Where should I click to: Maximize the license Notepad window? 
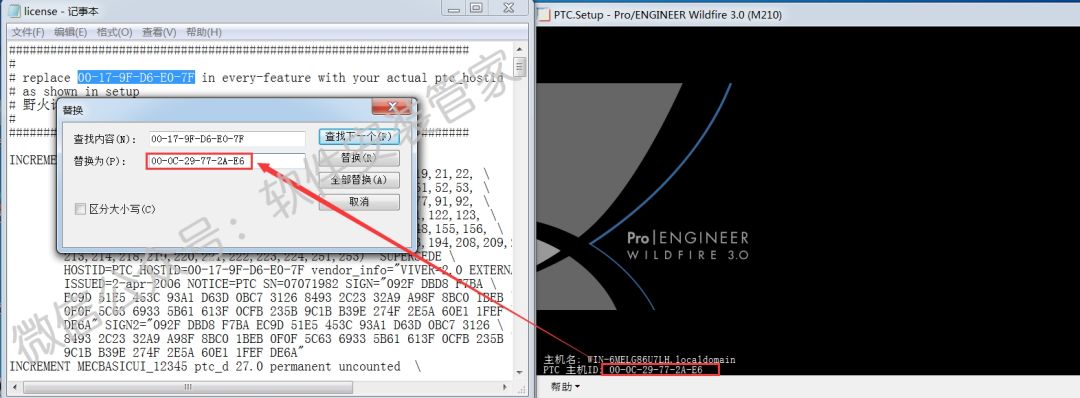(476, 8)
